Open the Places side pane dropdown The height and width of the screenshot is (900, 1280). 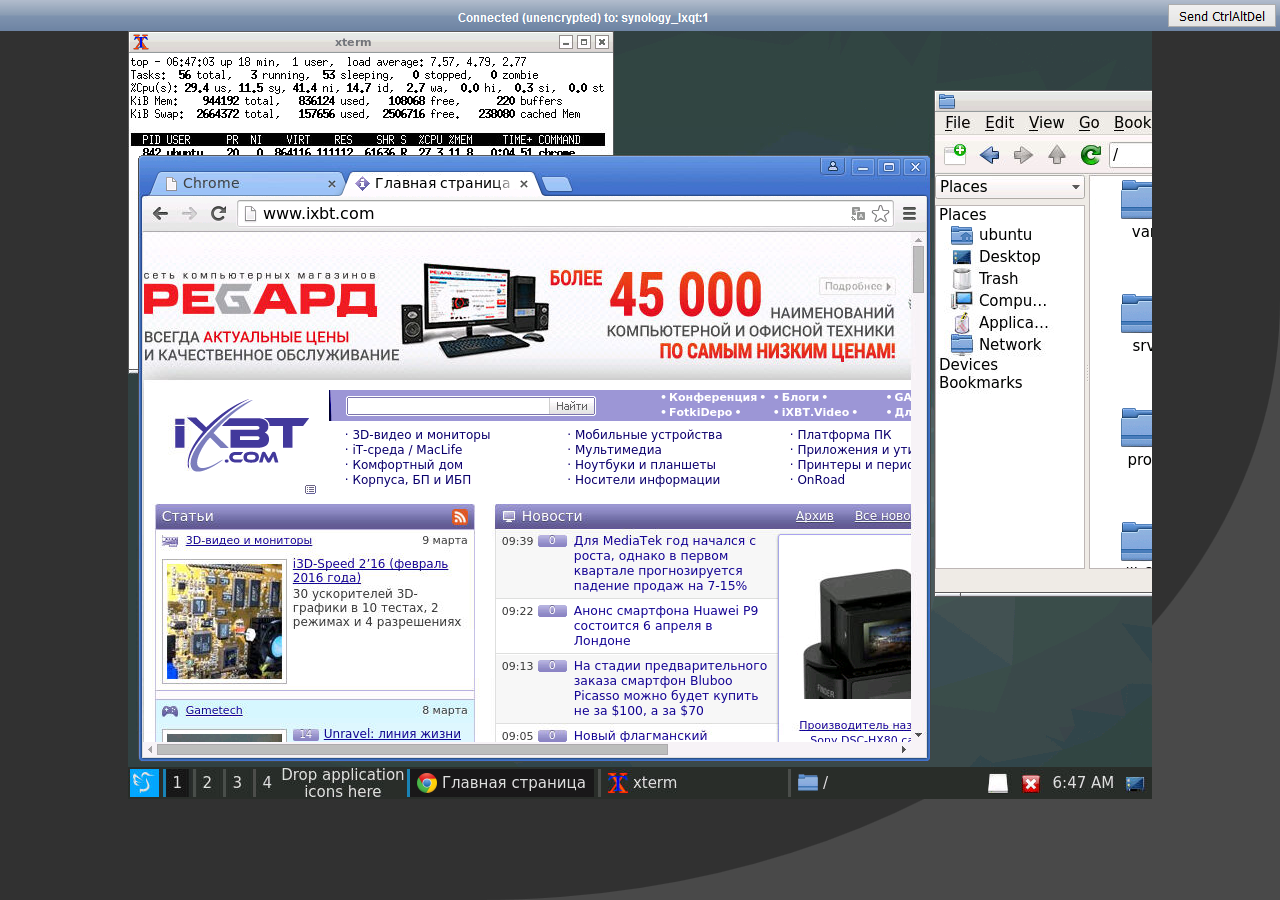click(1010, 187)
